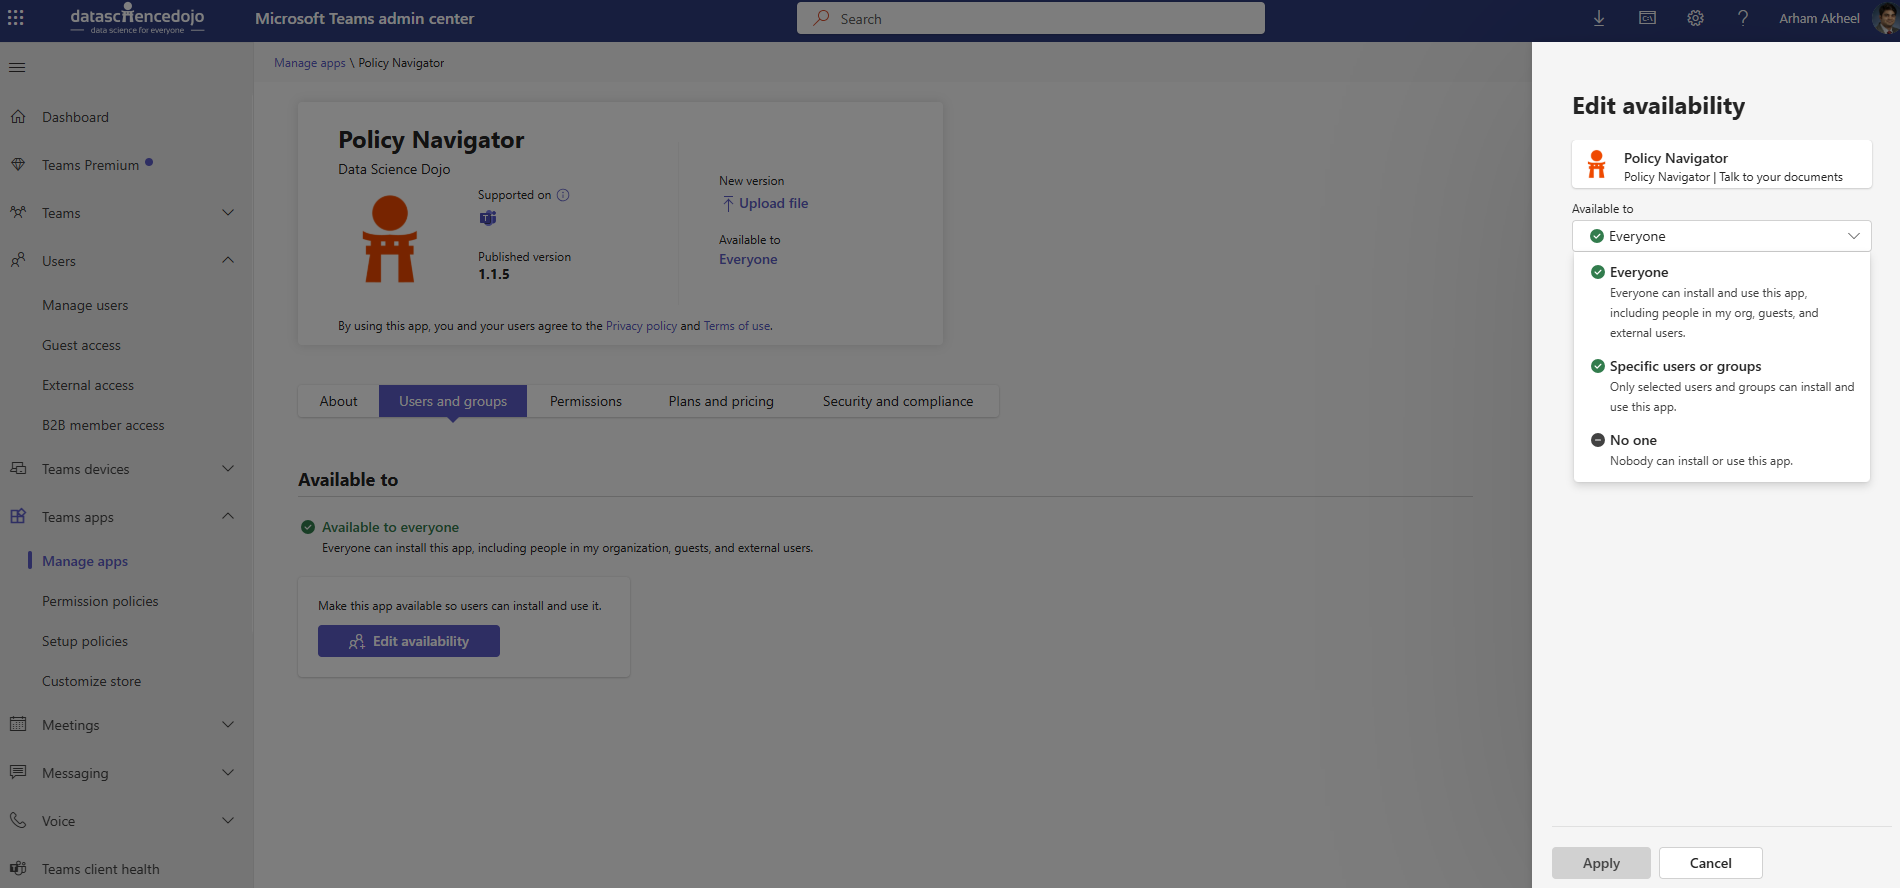Open the Cloud Shell icon in header

1647,18
